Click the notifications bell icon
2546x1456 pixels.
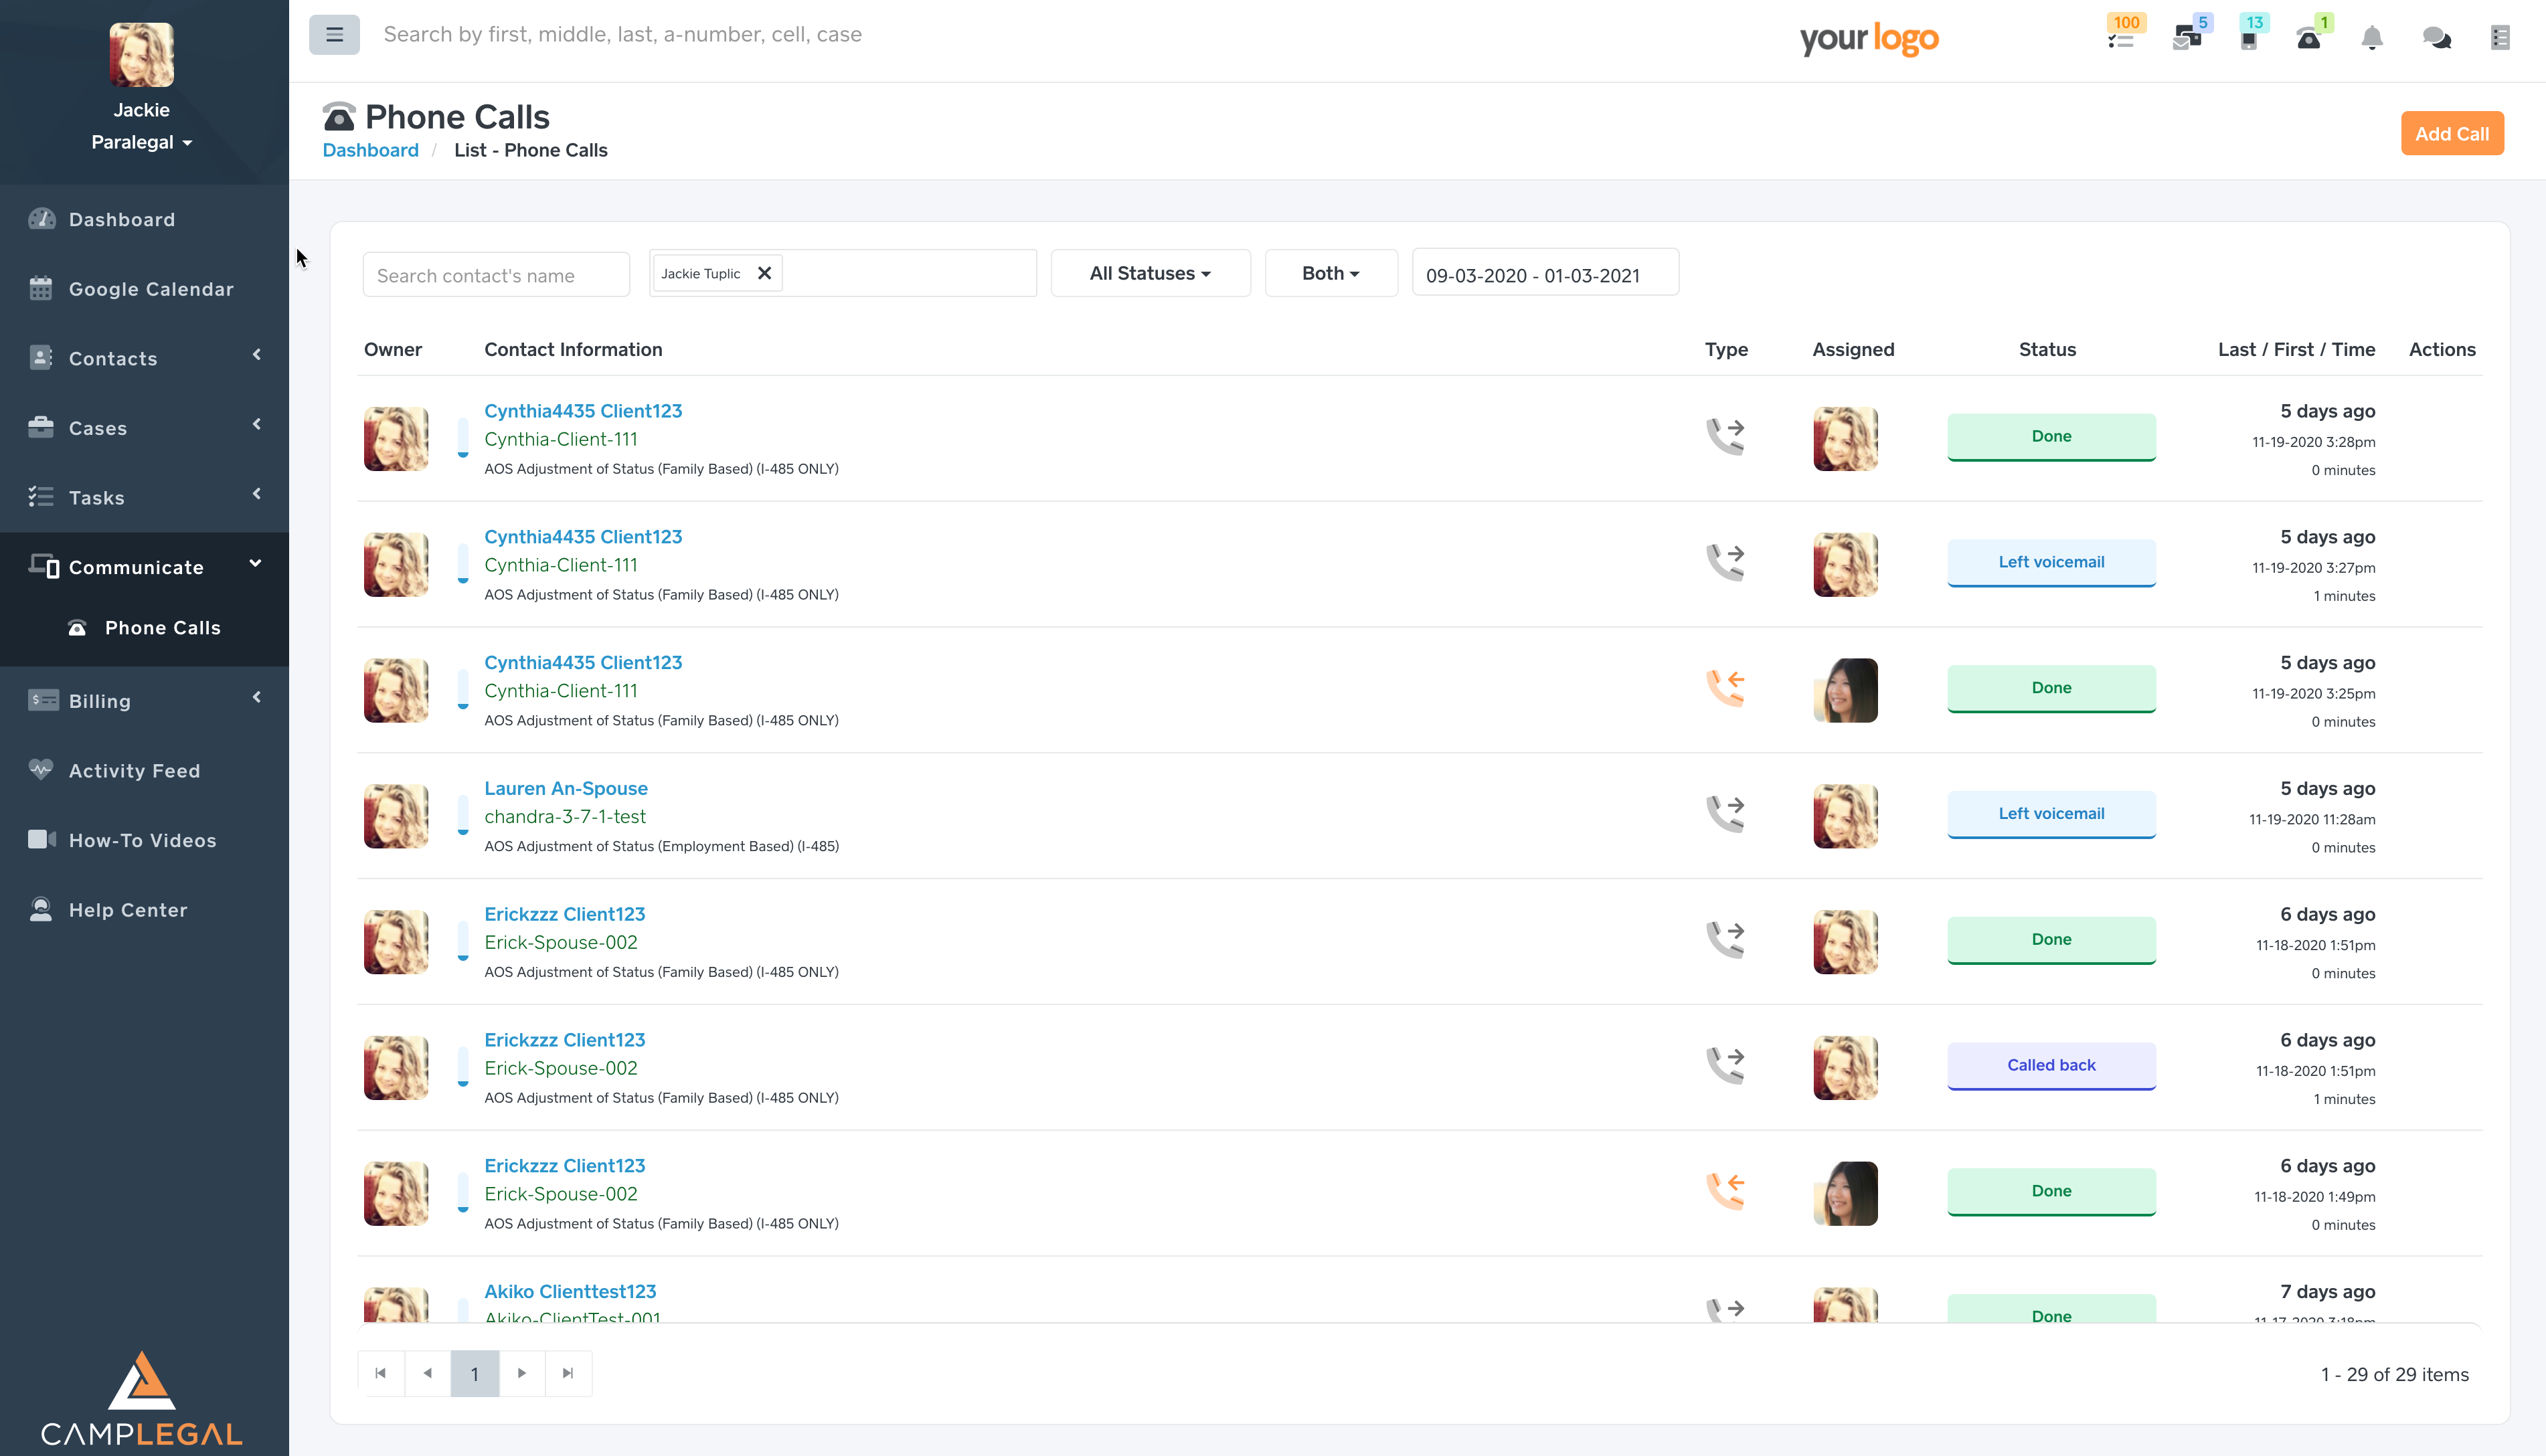tap(2372, 39)
